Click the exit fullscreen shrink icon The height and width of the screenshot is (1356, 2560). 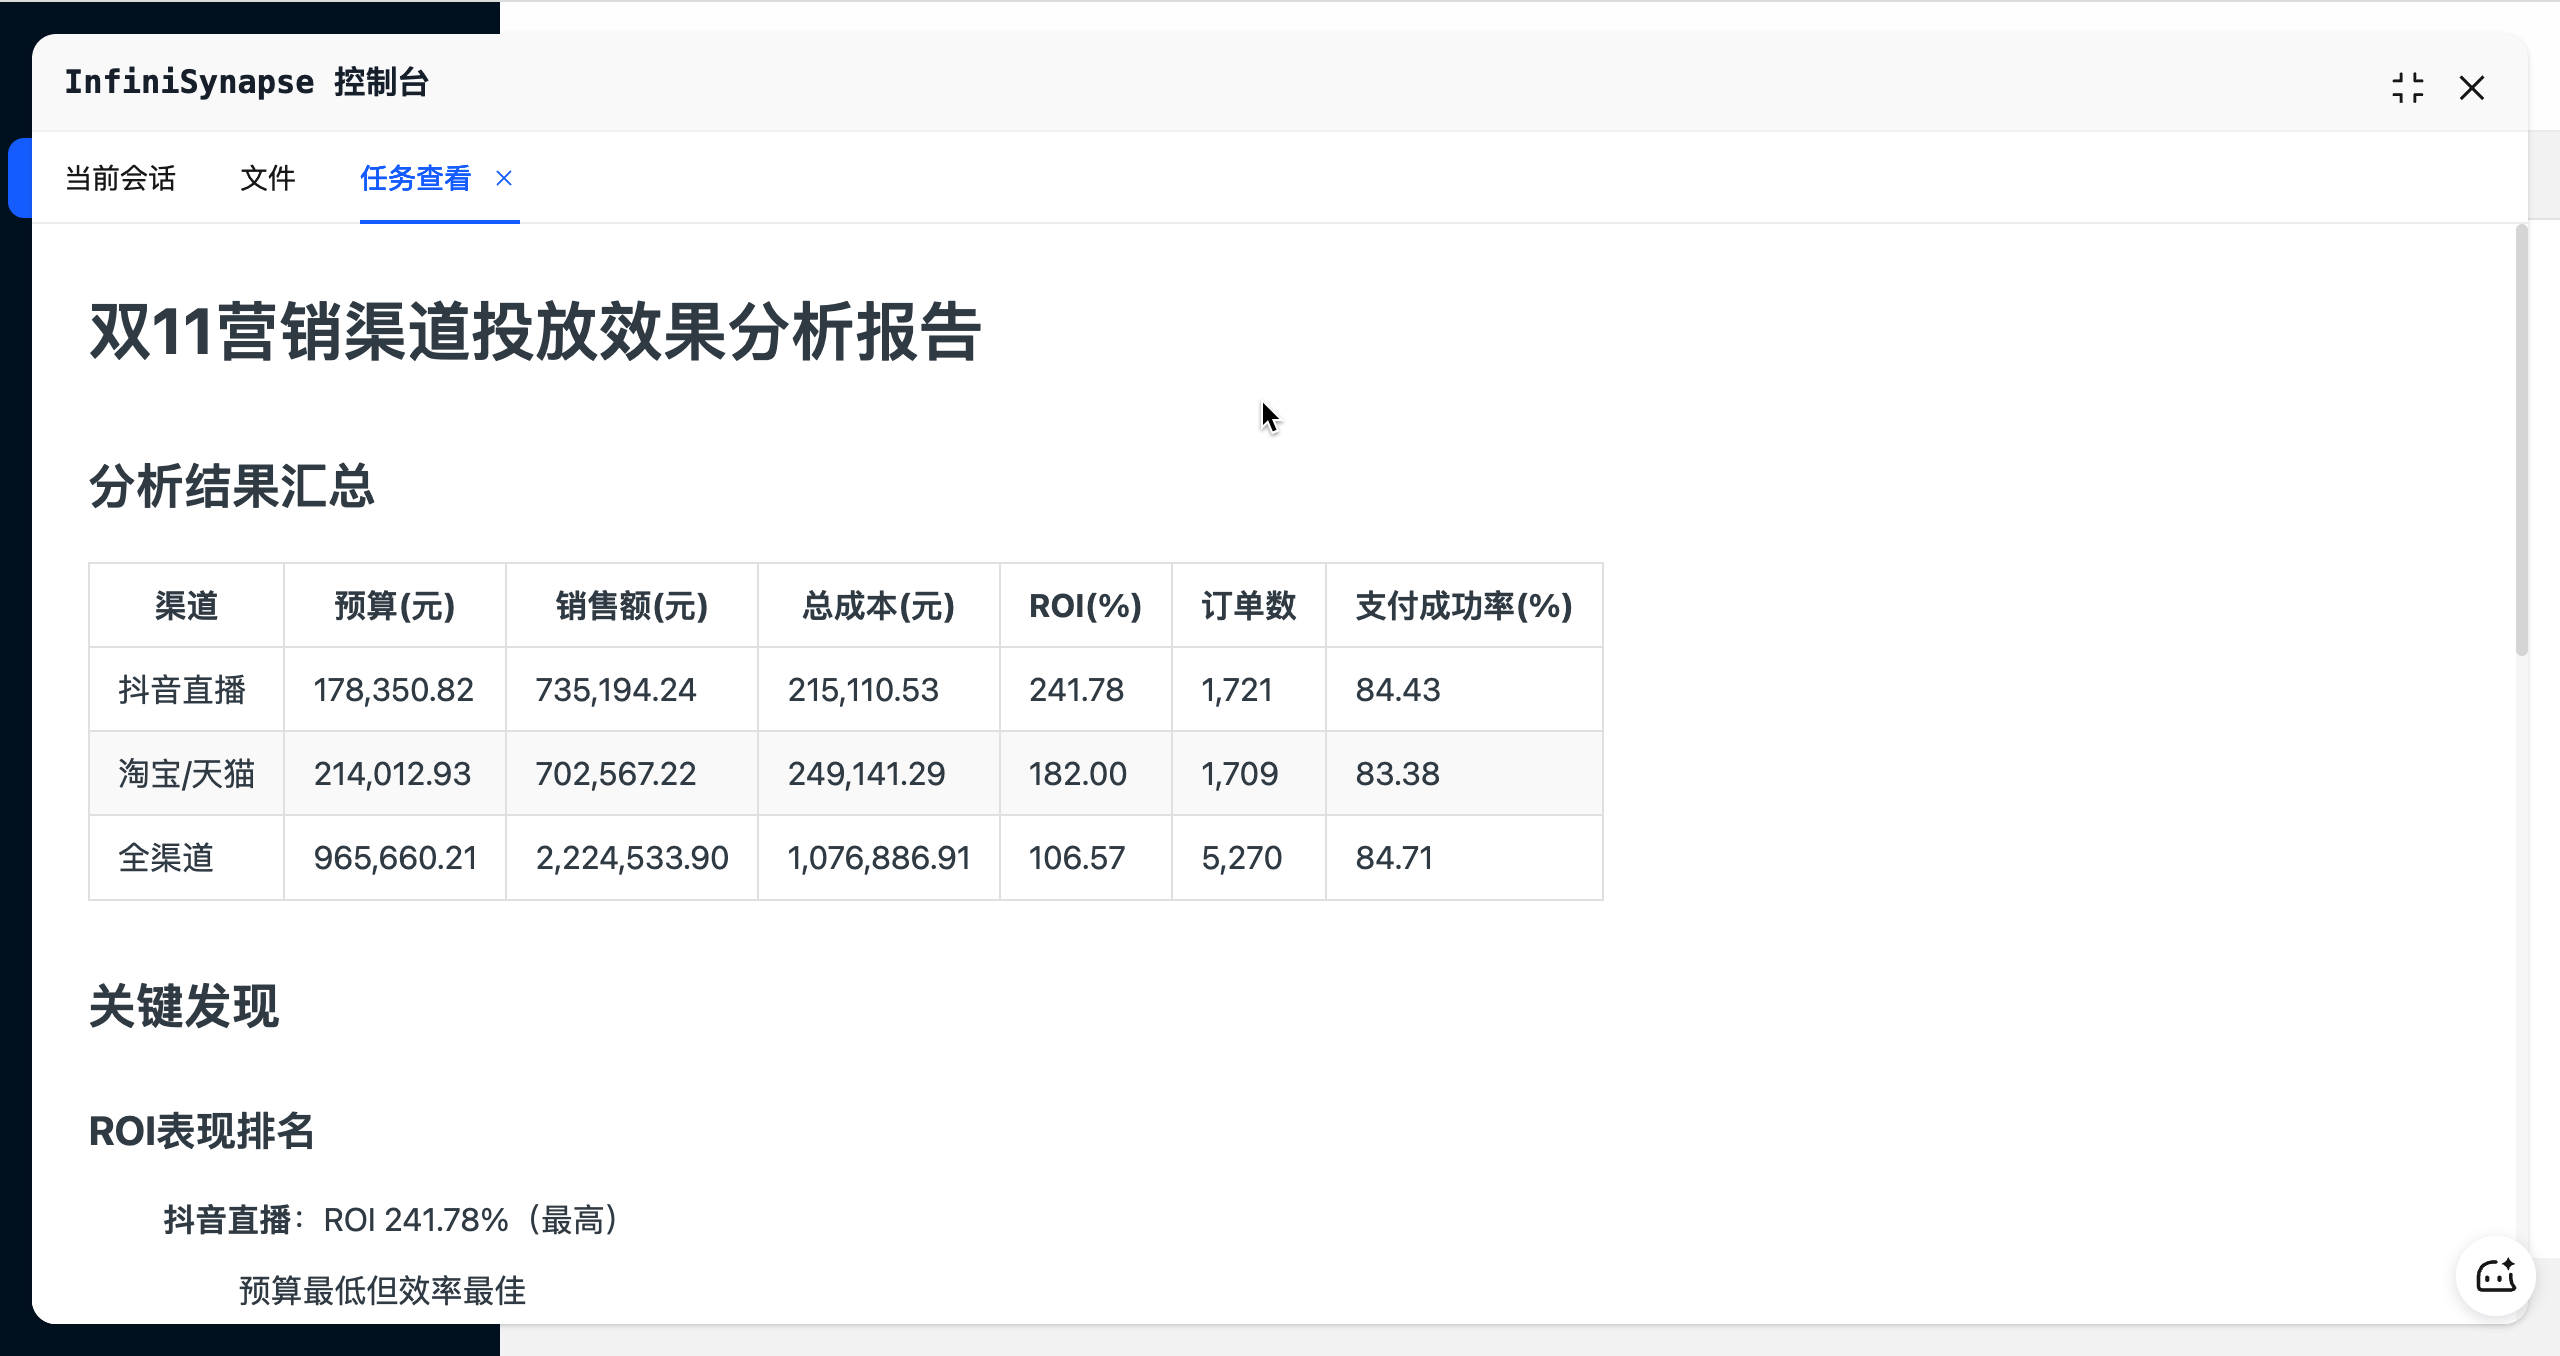(x=2407, y=88)
